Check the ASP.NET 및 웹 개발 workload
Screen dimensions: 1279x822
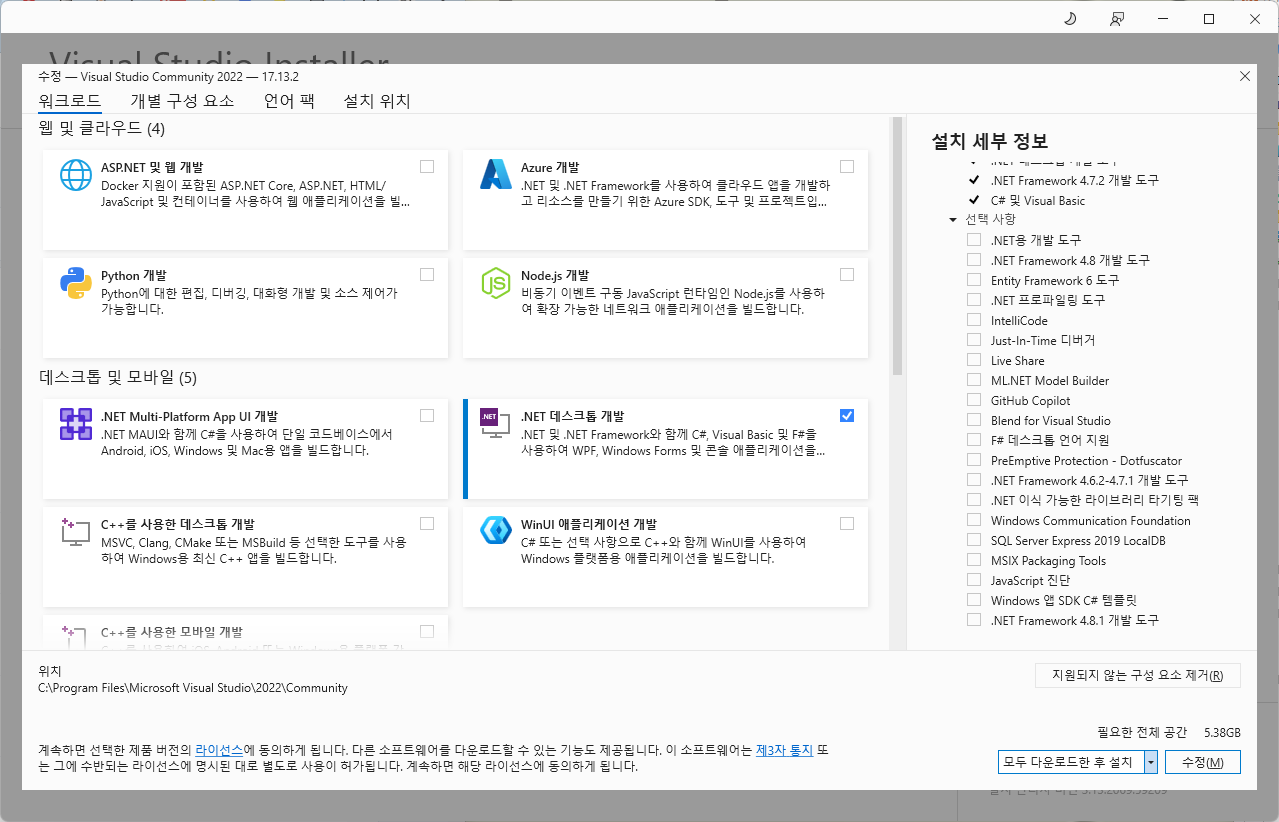click(427, 166)
